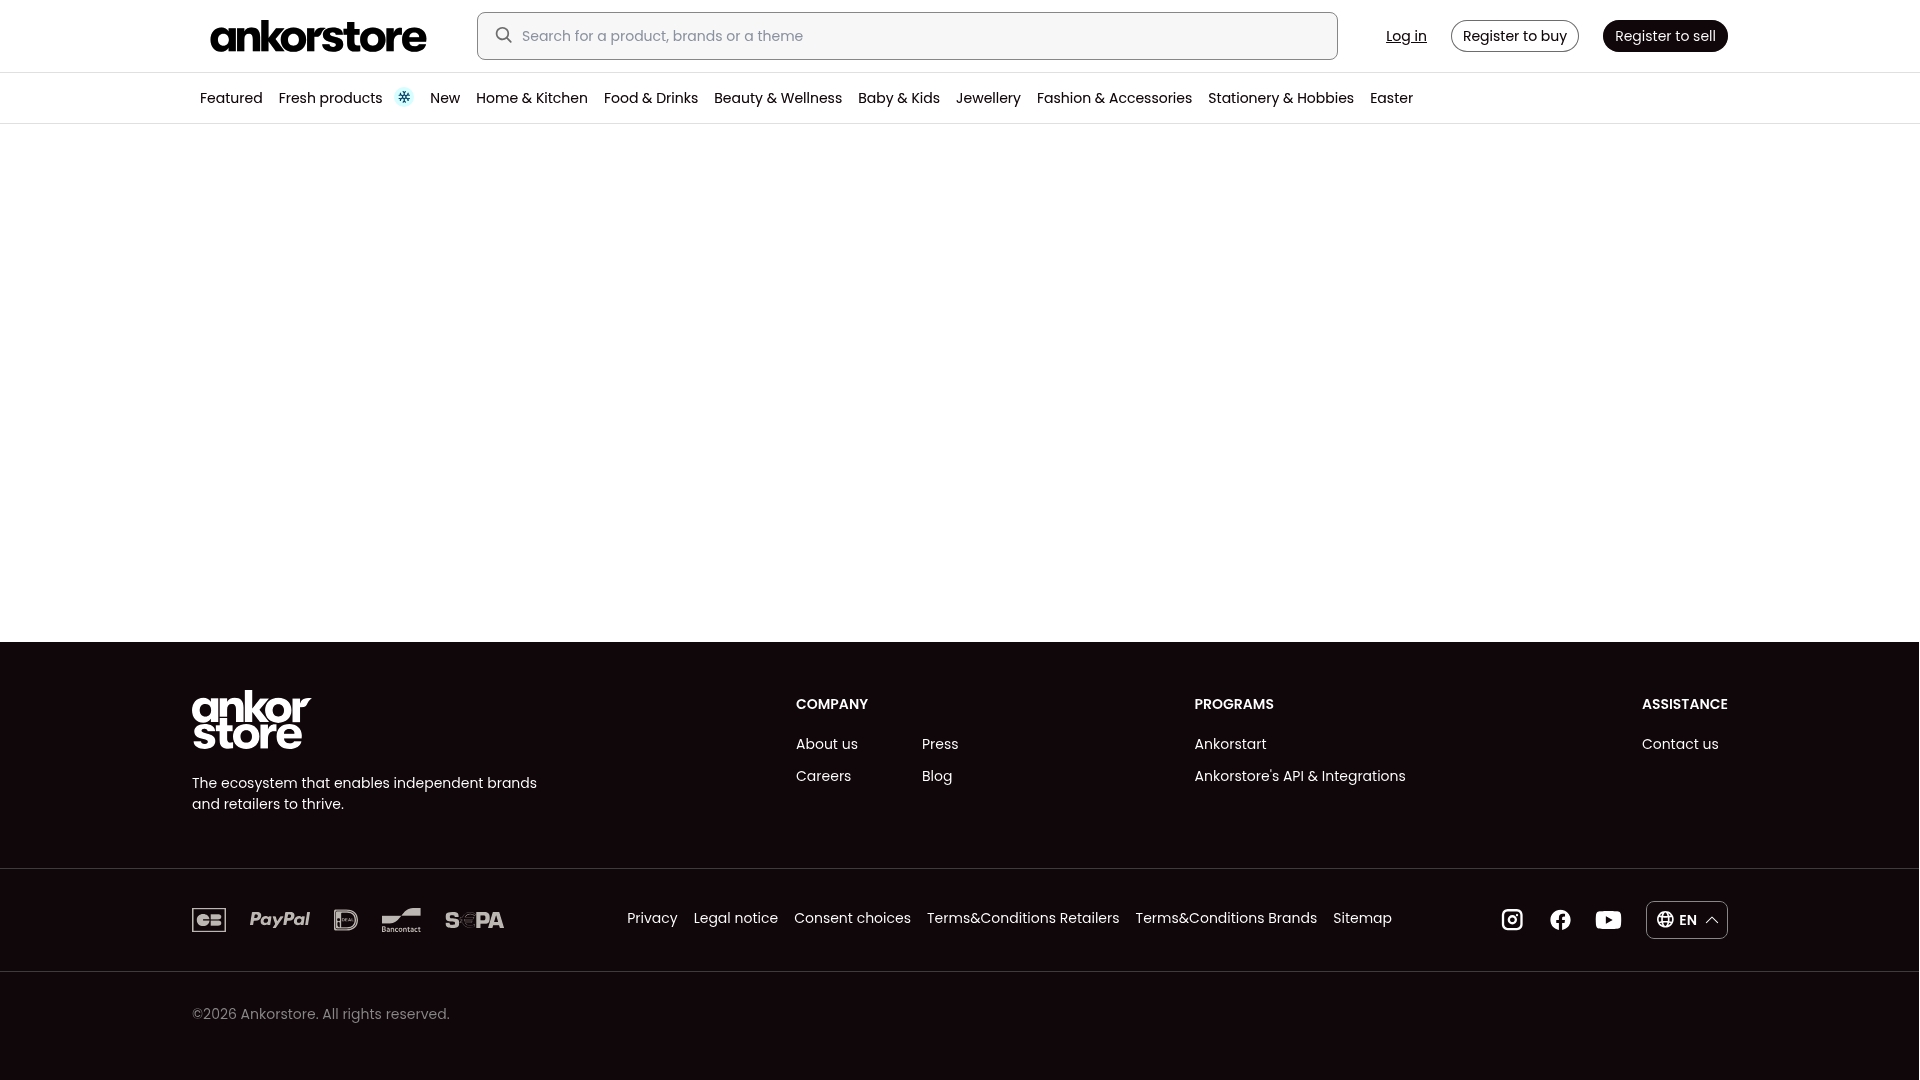Open Ankorstore's Facebook page icon
Image resolution: width=1920 pixels, height=1080 pixels.
point(1560,920)
